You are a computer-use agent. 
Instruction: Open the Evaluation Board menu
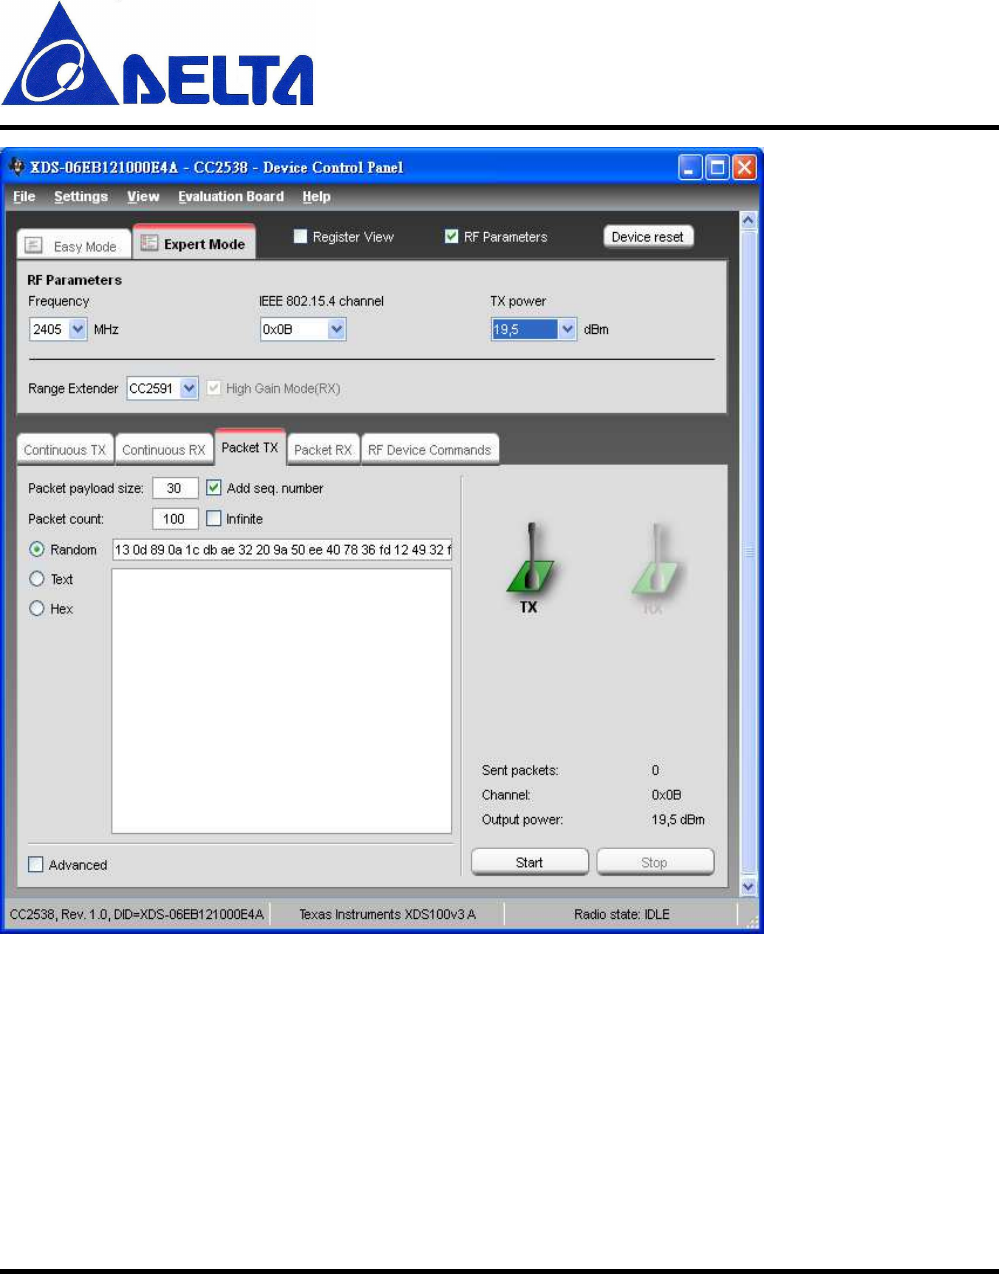click(231, 197)
